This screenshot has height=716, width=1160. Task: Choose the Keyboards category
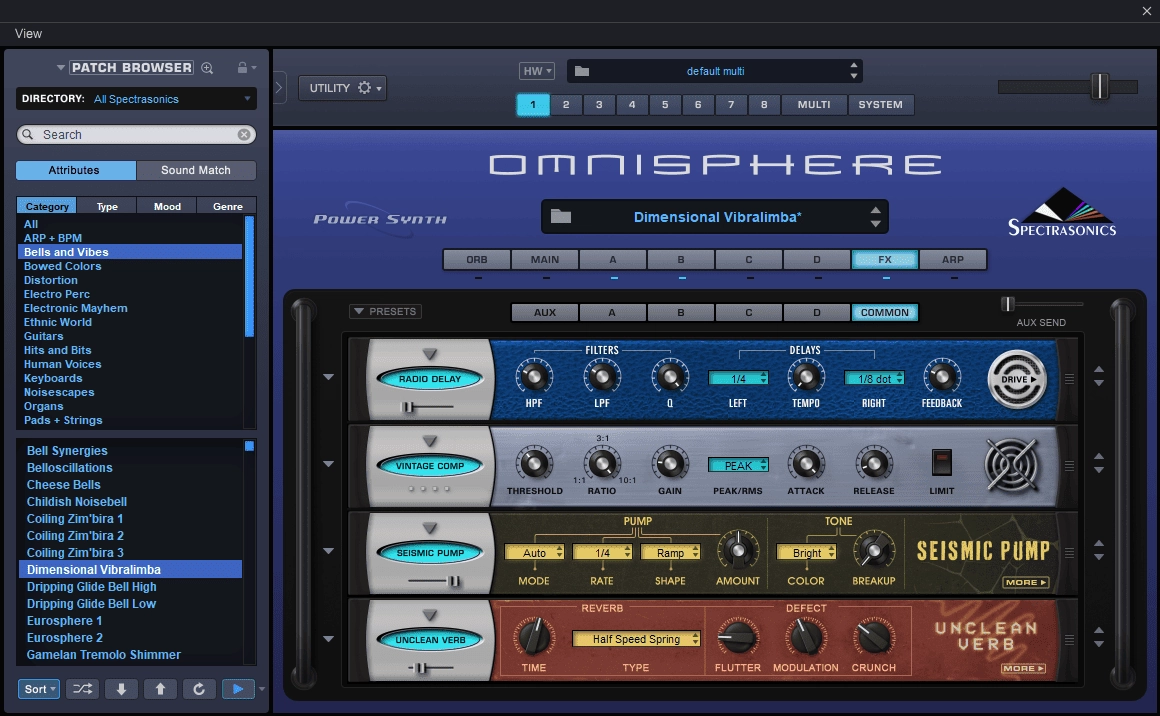click(53, 378)
